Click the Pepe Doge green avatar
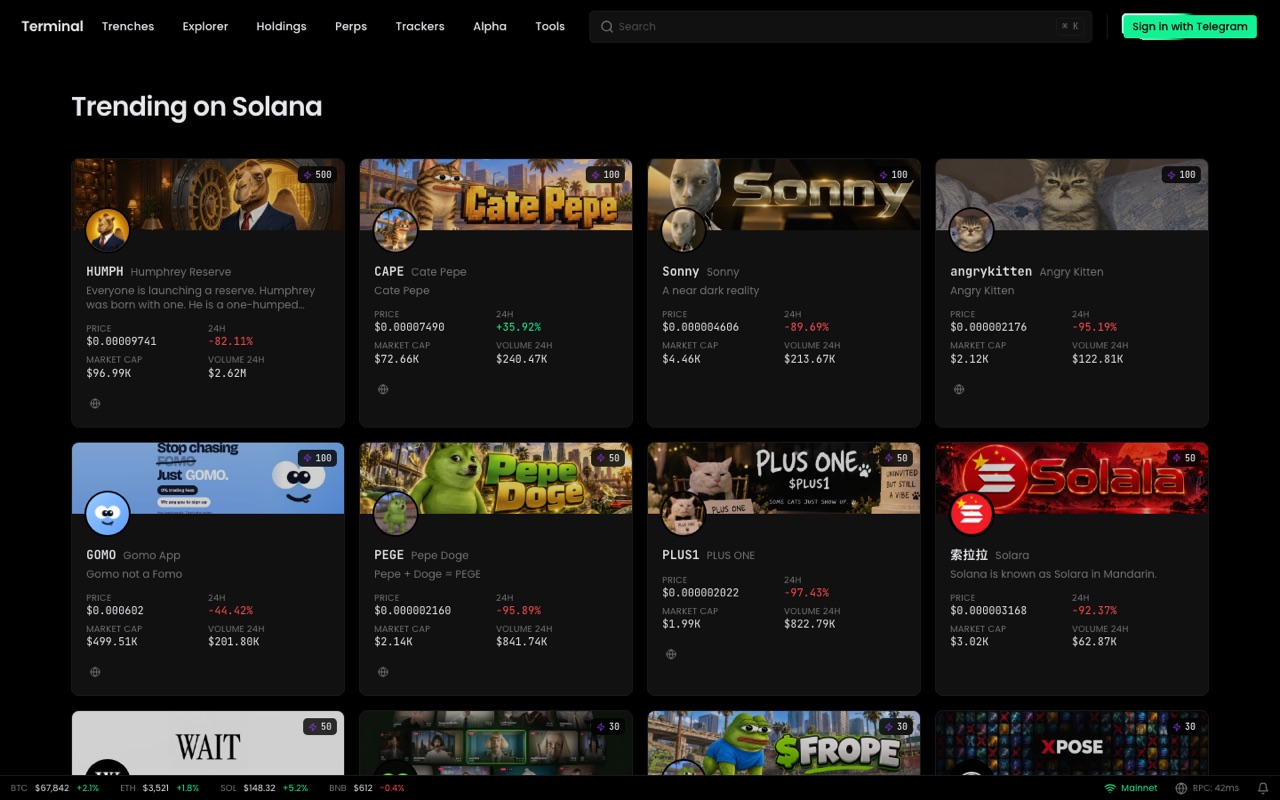Viewport: 1280px width, 800px height. click(x=395, y=514)
